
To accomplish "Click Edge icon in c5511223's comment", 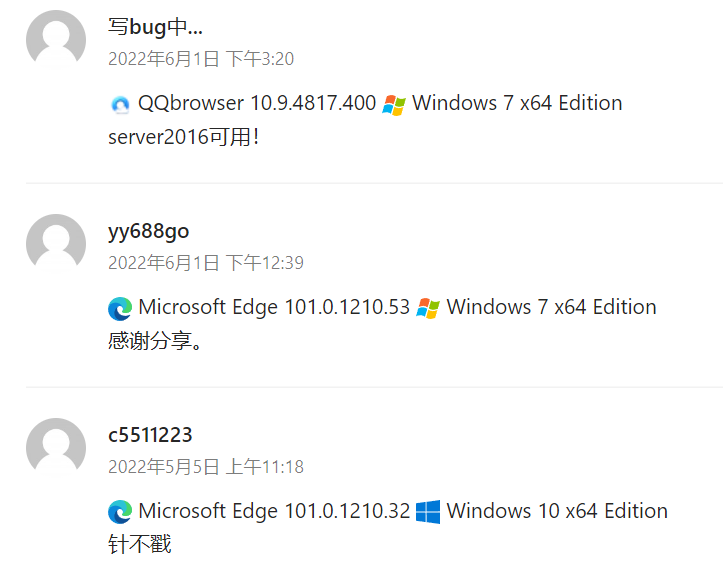I will coord(120,512).
